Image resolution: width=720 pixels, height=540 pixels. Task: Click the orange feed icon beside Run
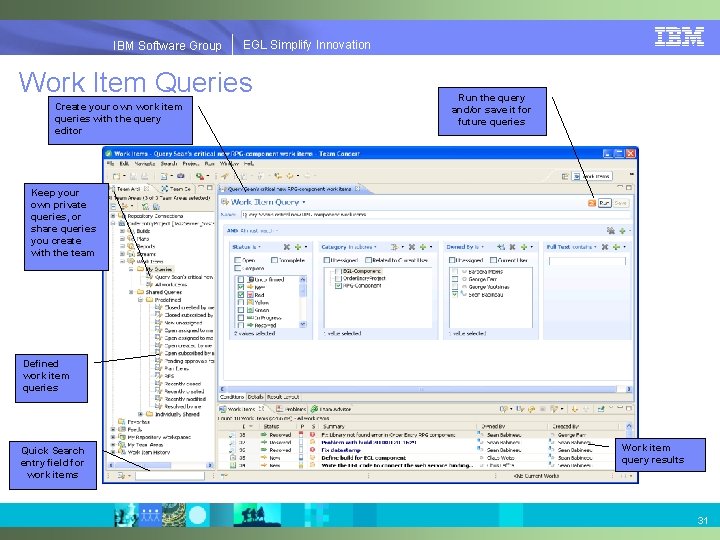point(592,203)
